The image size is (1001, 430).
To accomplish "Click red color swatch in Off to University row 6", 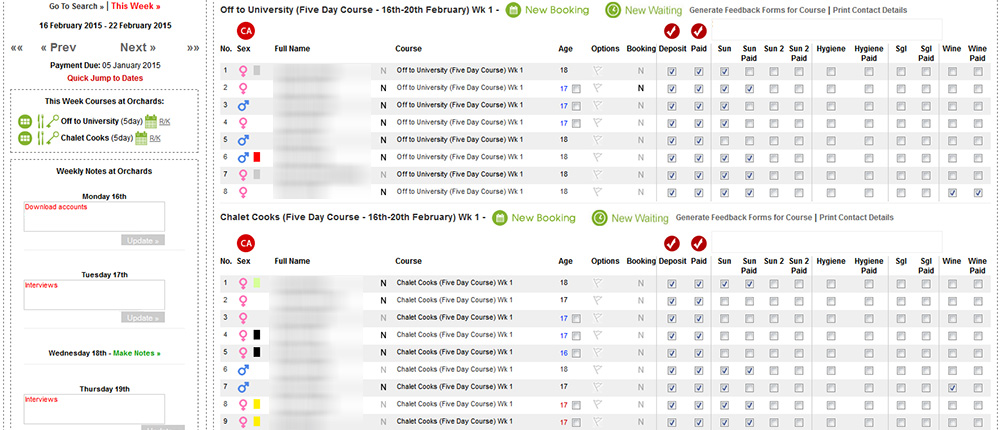I will tap(257, 156).
